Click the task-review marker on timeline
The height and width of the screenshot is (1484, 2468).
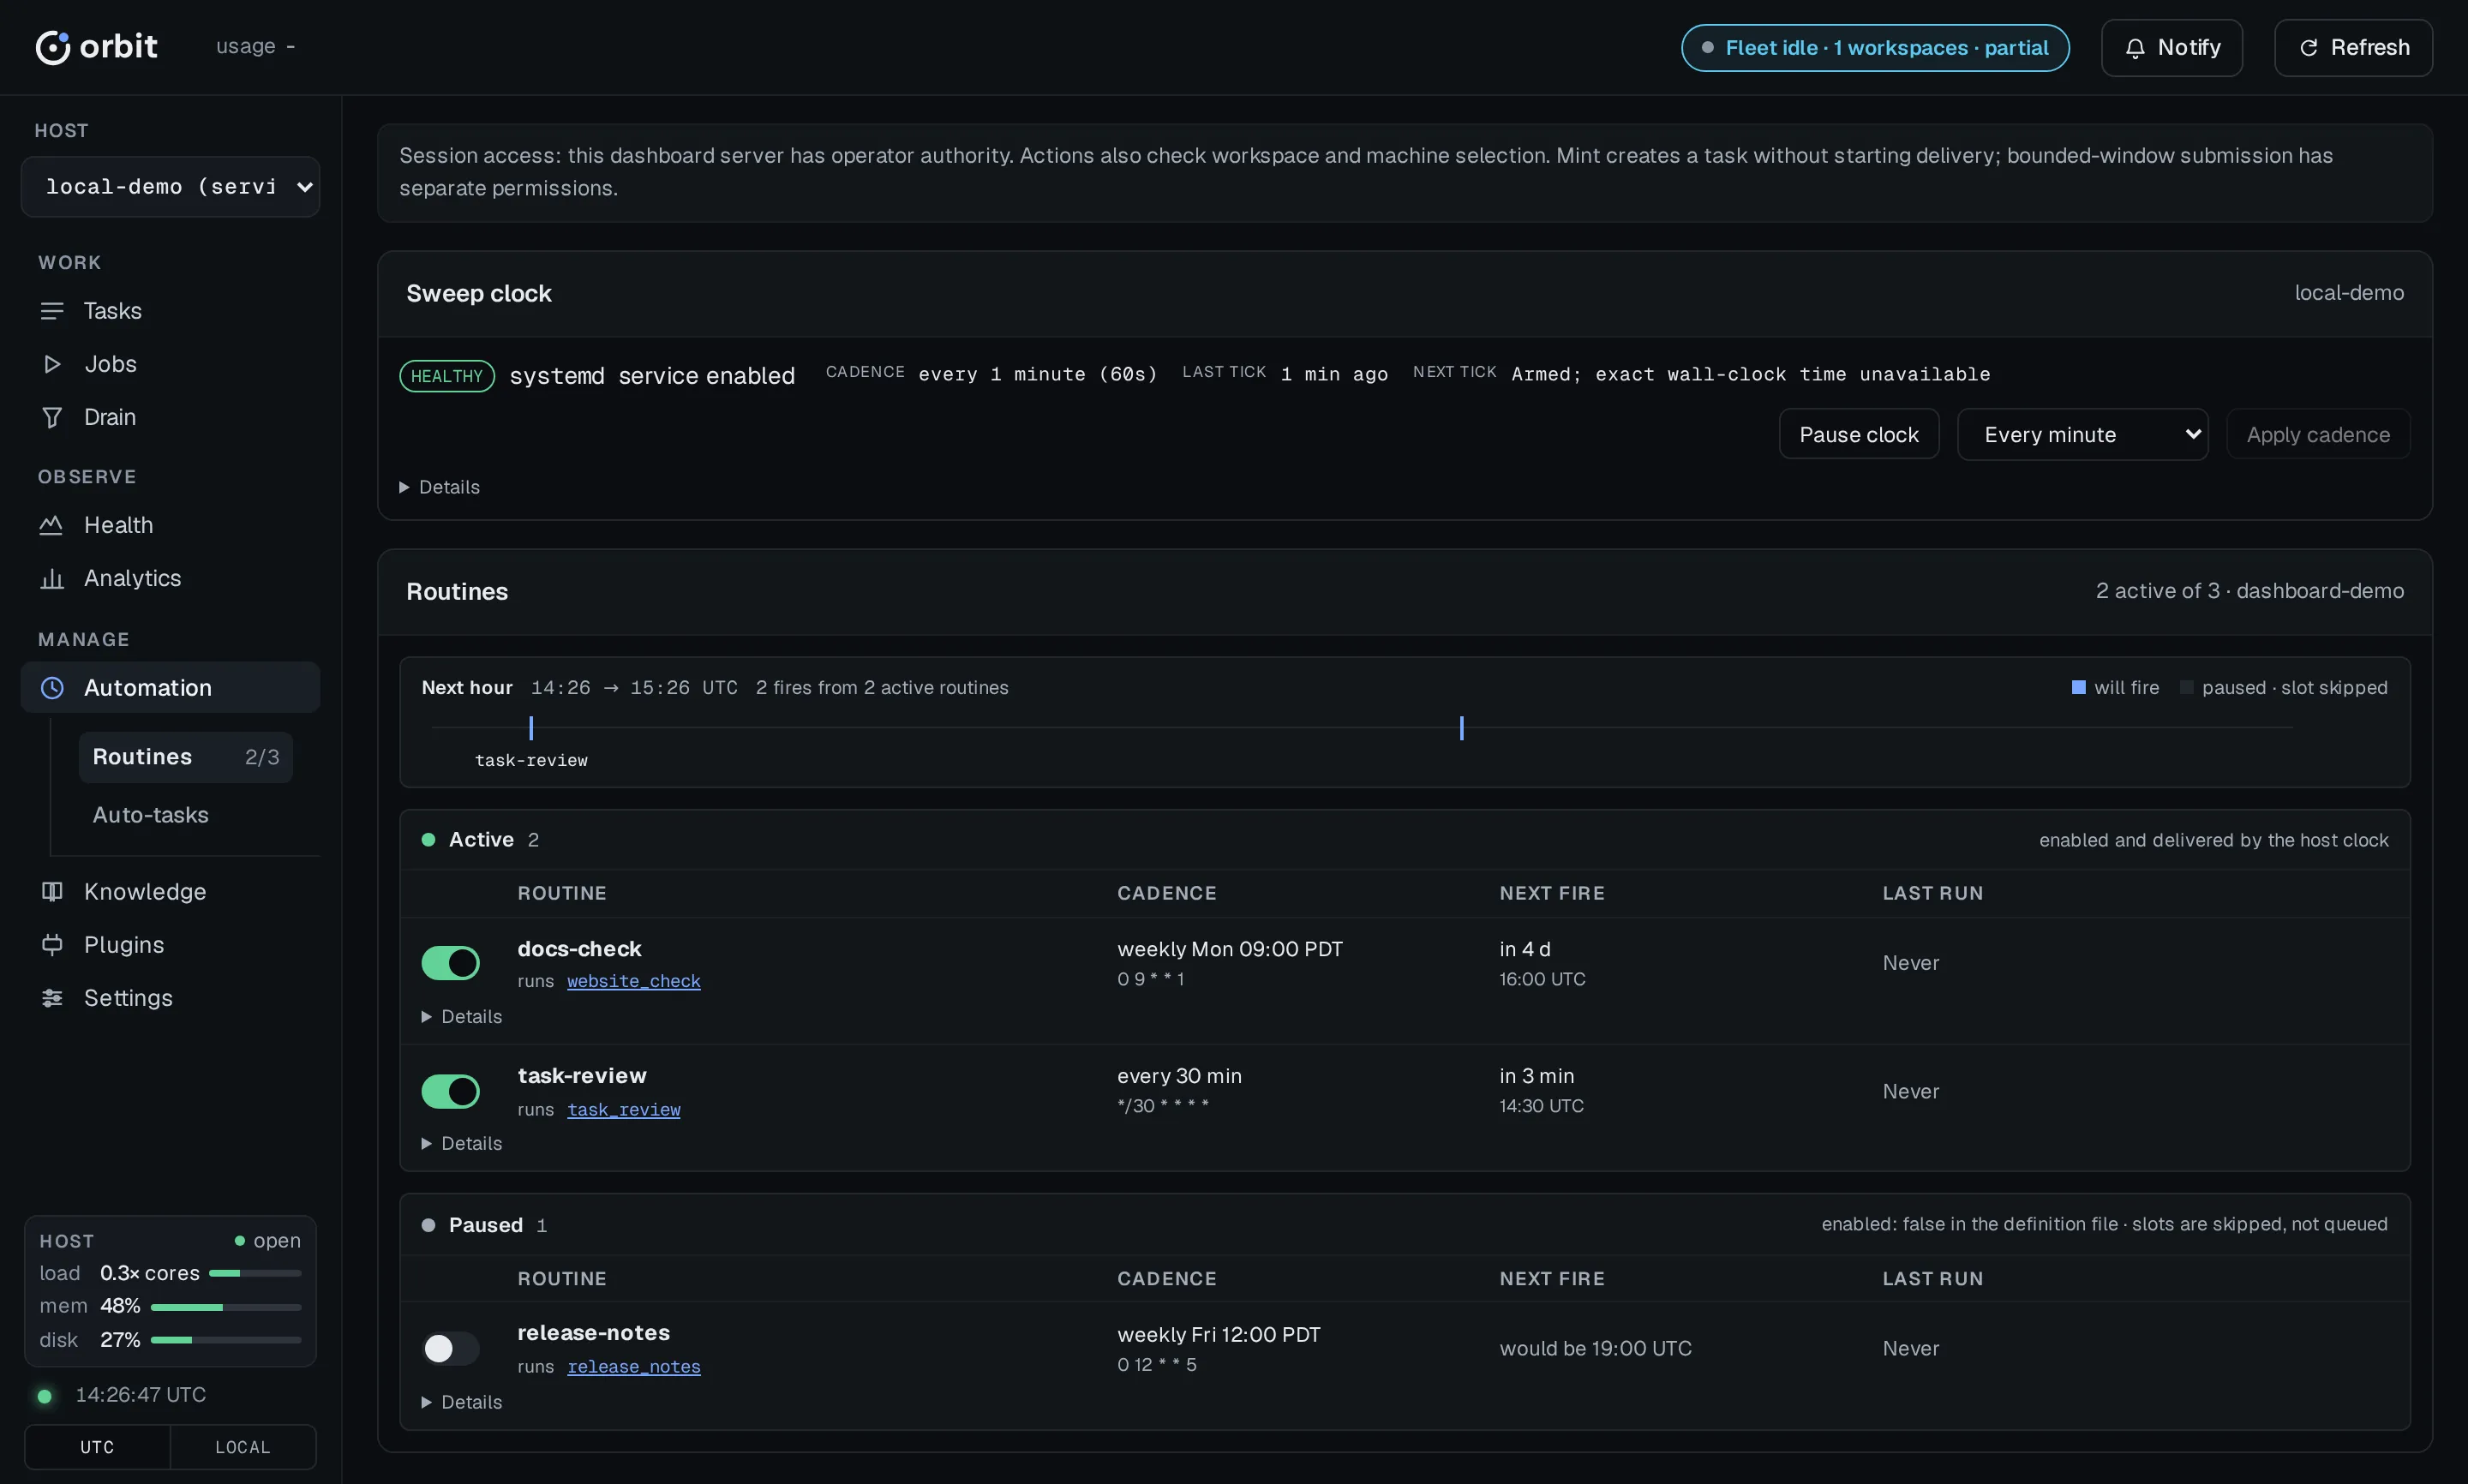(531, 728)
